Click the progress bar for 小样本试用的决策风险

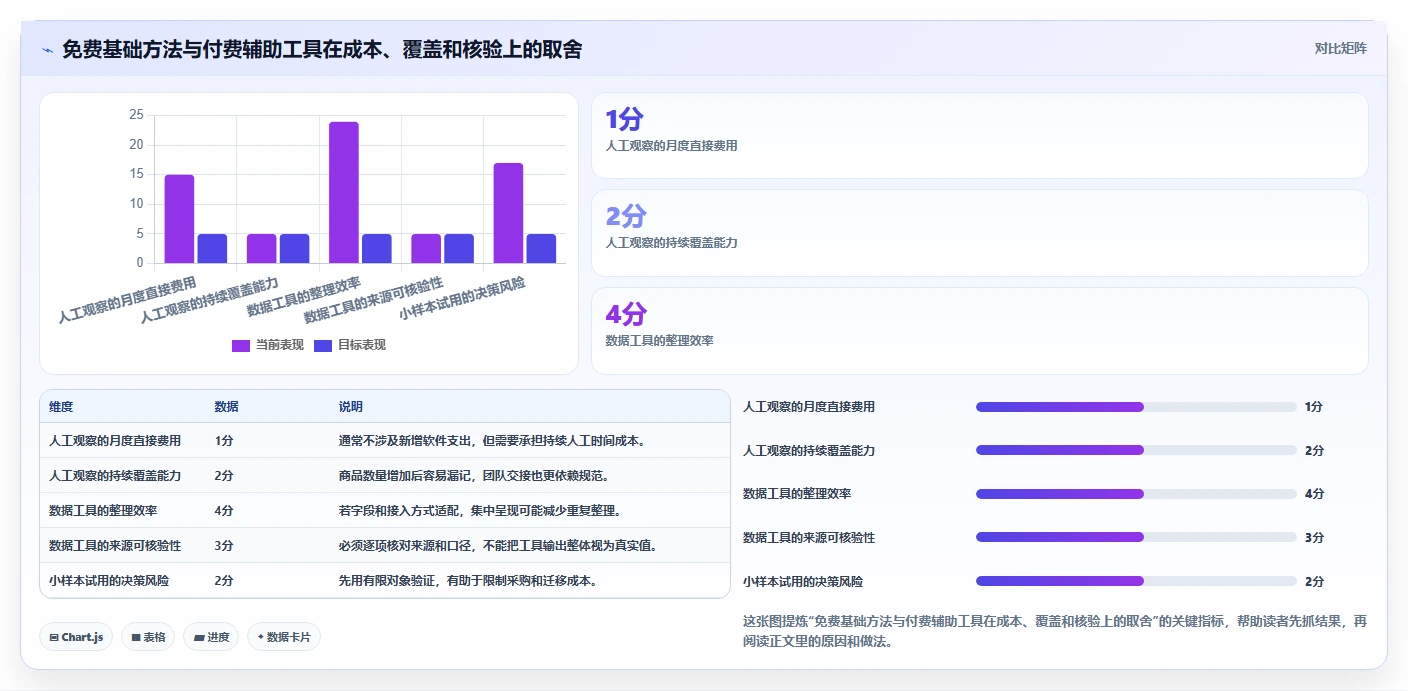1136,581
